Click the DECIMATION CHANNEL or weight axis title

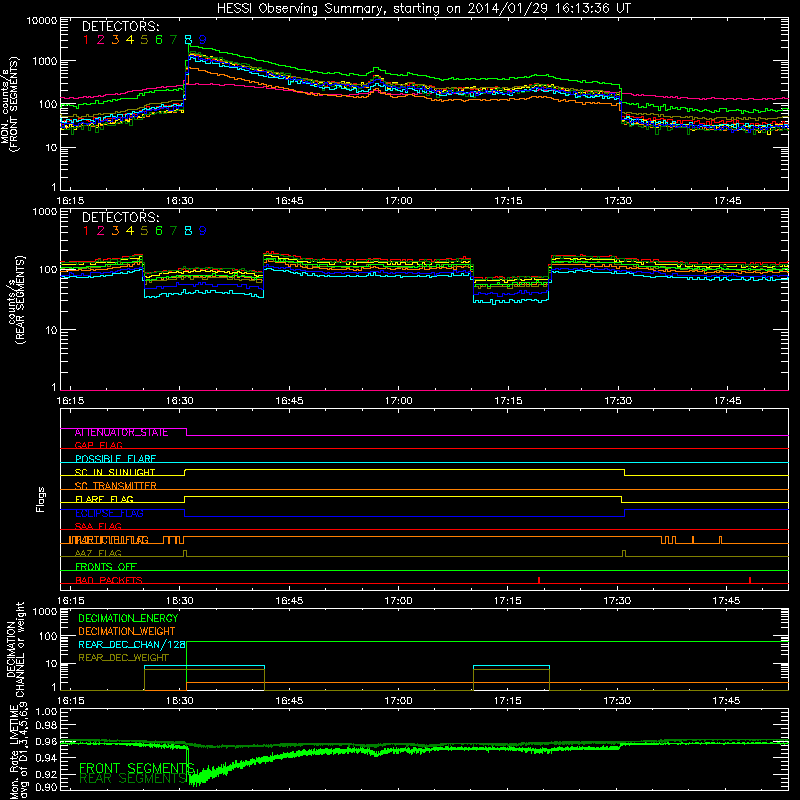[x=15, y=649]
